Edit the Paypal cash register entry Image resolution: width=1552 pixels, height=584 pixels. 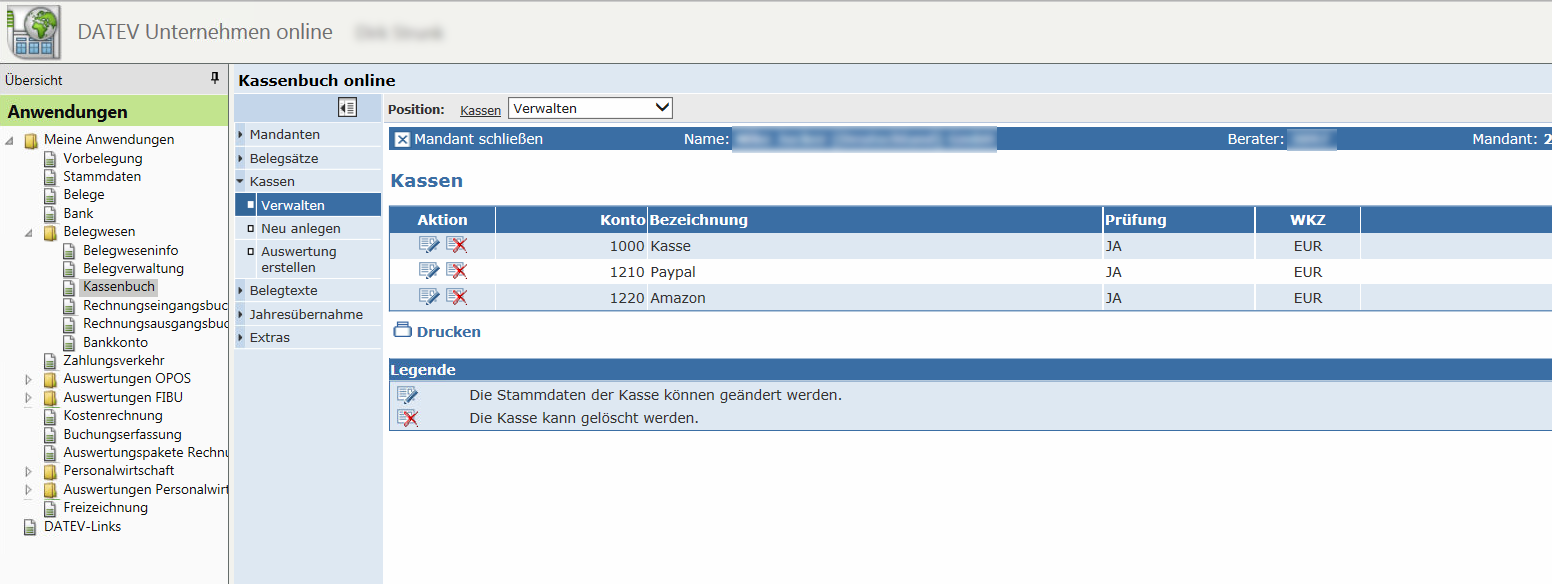(x=429, y=271)
